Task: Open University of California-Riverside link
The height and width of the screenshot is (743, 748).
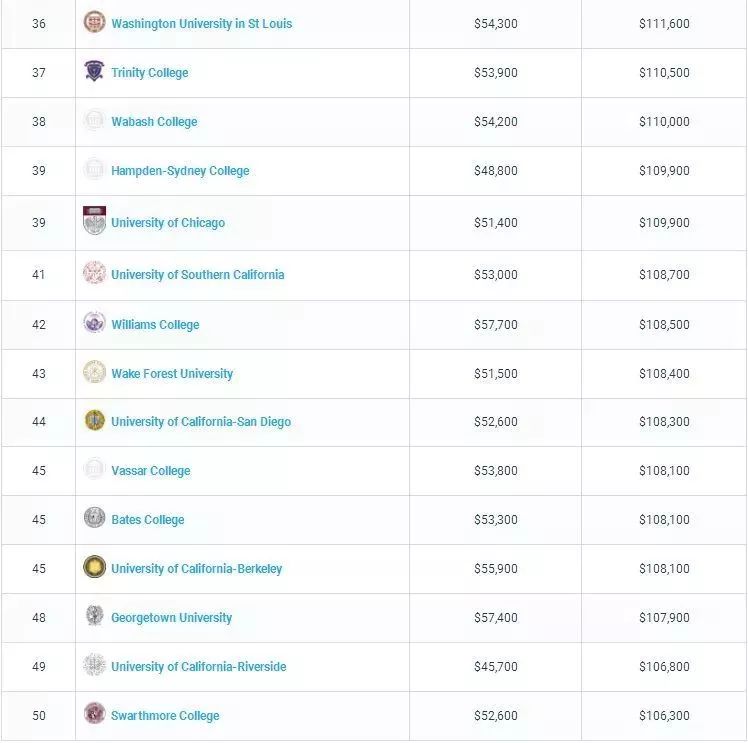Action: tap(198, 667)
